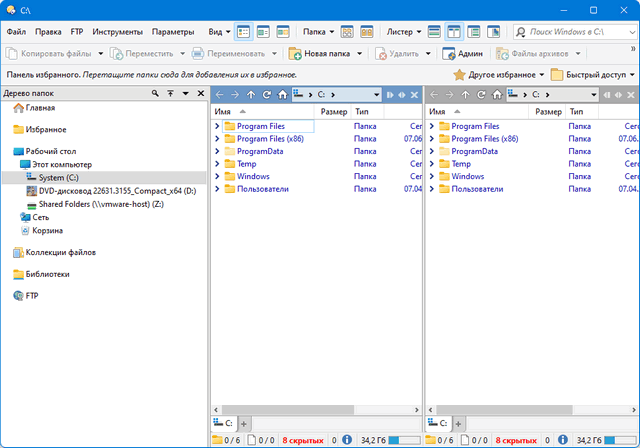Viewport: 640px width, 448px height.
Task: Search in the folder tree panel
Action: pyautogui.click(x=155, y=93)
